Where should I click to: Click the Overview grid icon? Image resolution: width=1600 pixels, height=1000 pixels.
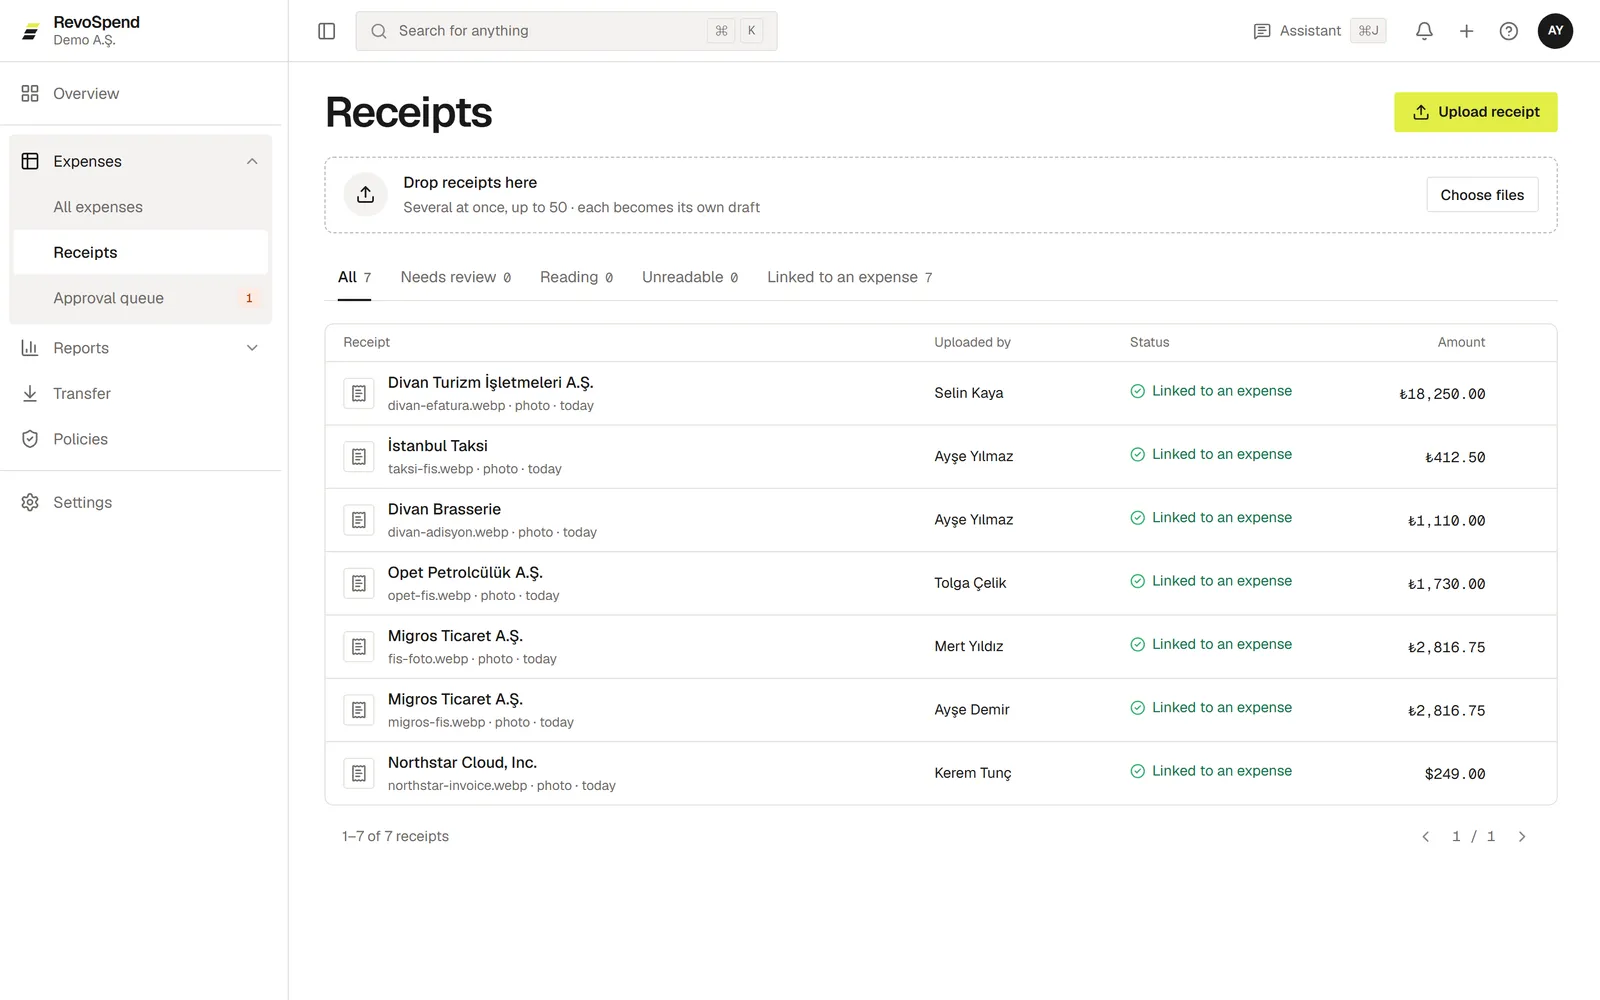pyautogui.click(x=30, y=93)
